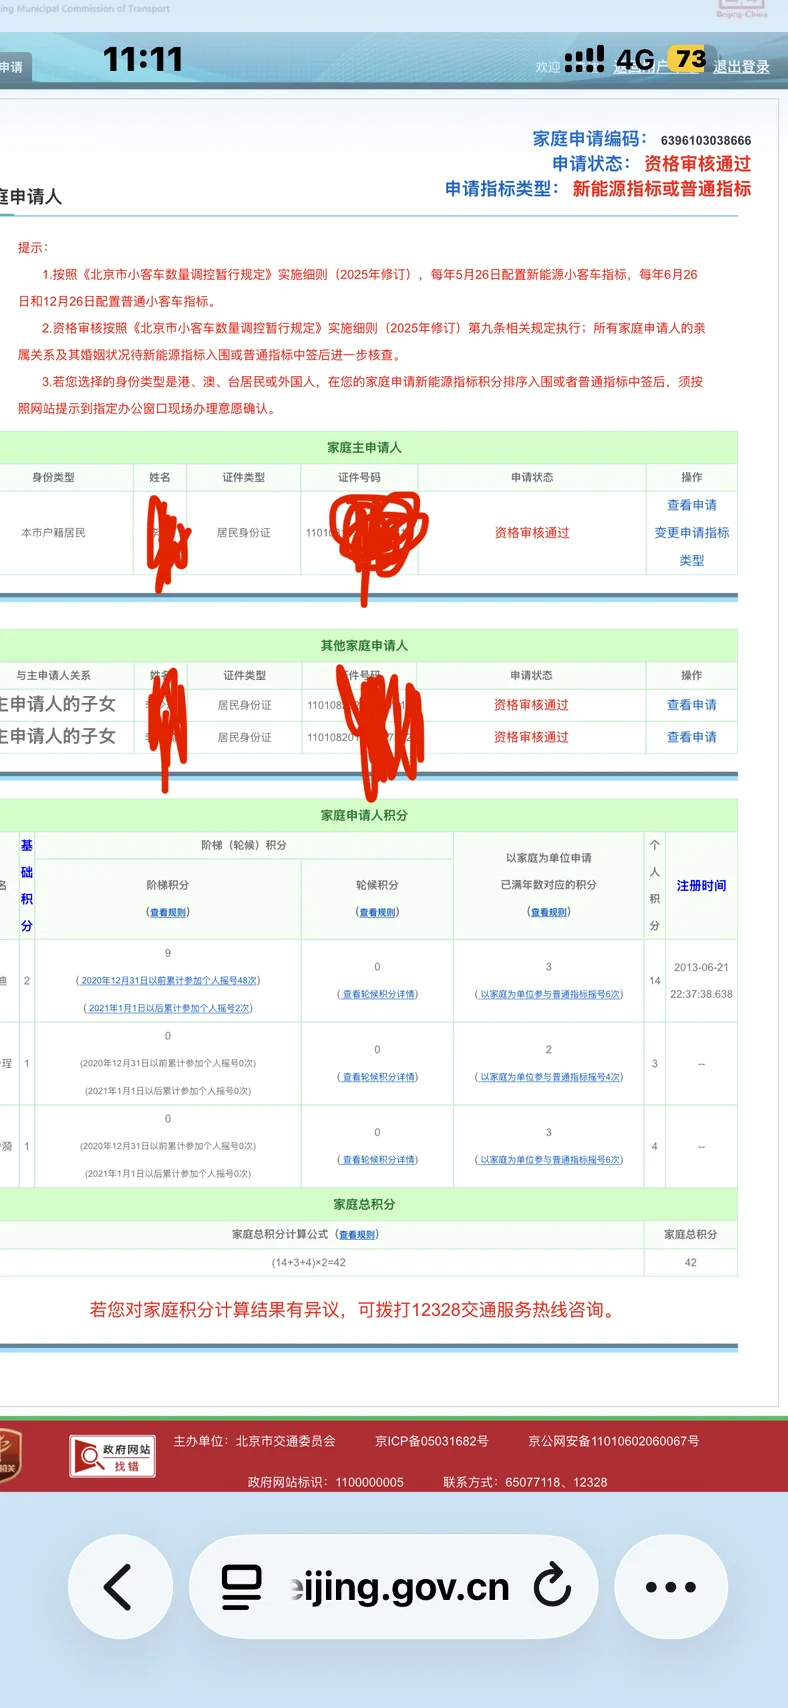The image size is (788, 1708).
Task: Click the 累计参加个人摇号48次 link
Action: (x=168, y=981)
